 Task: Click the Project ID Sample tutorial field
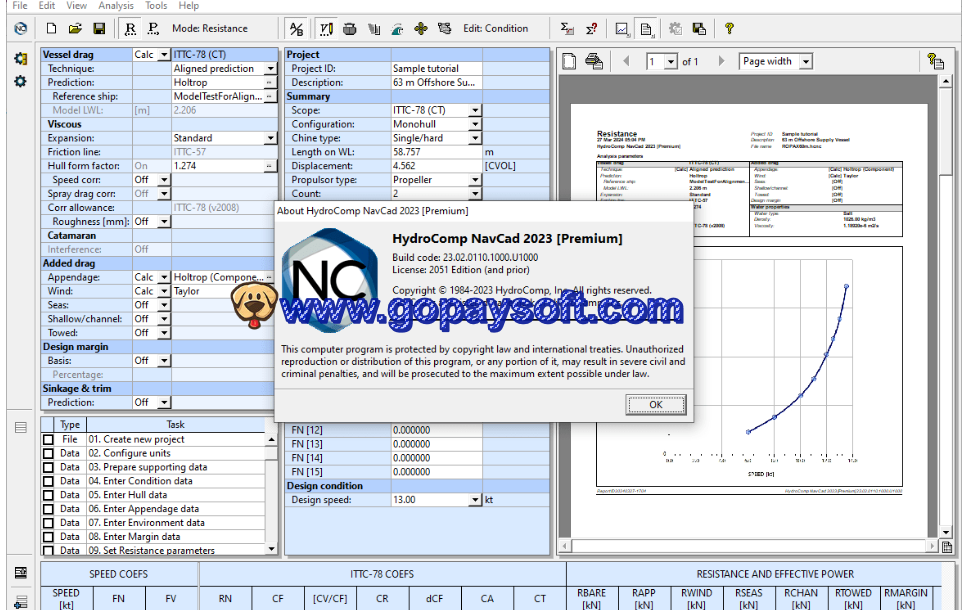pos(437,69)
